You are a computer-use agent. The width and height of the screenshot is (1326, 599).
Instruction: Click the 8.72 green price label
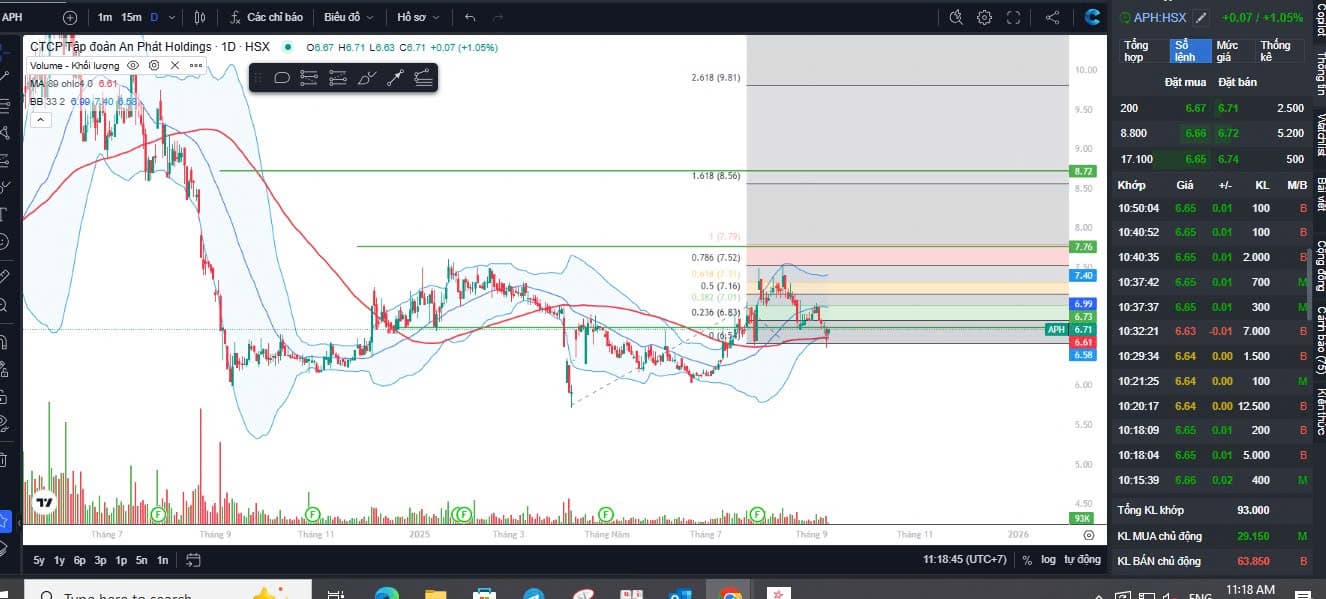point(1083,172)
